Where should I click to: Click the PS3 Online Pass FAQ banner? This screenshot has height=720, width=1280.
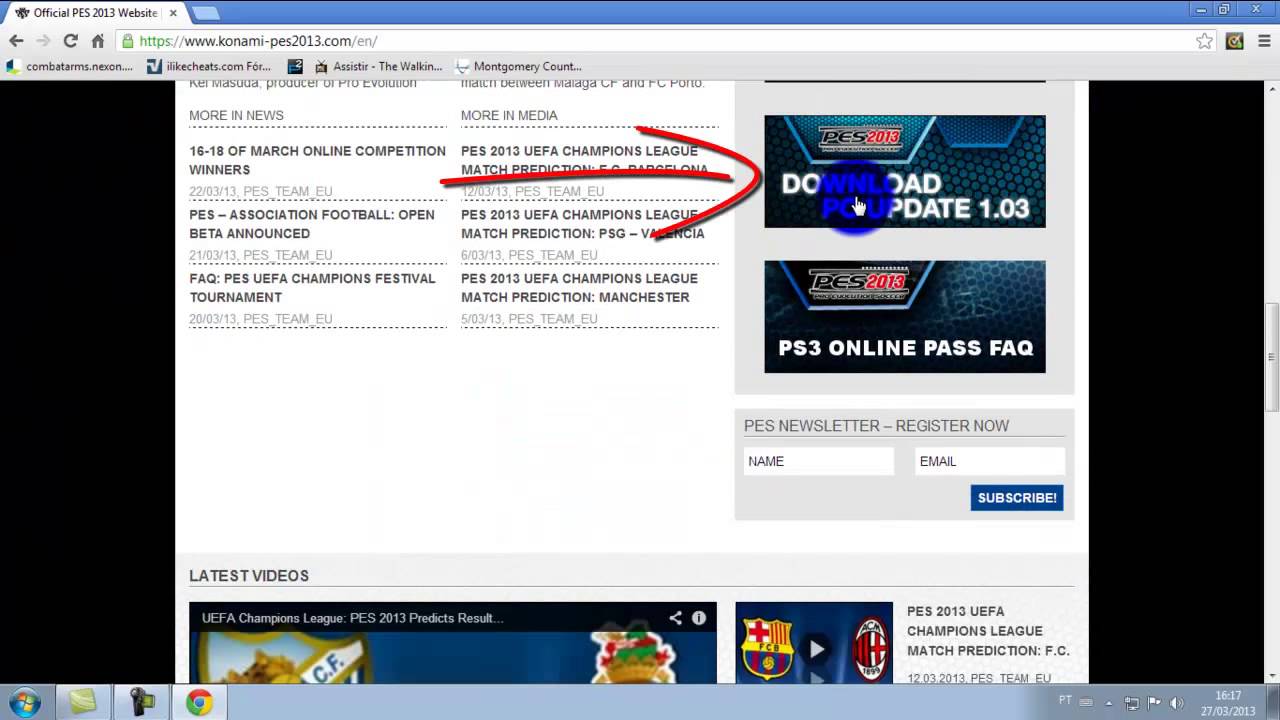(905, 317)
